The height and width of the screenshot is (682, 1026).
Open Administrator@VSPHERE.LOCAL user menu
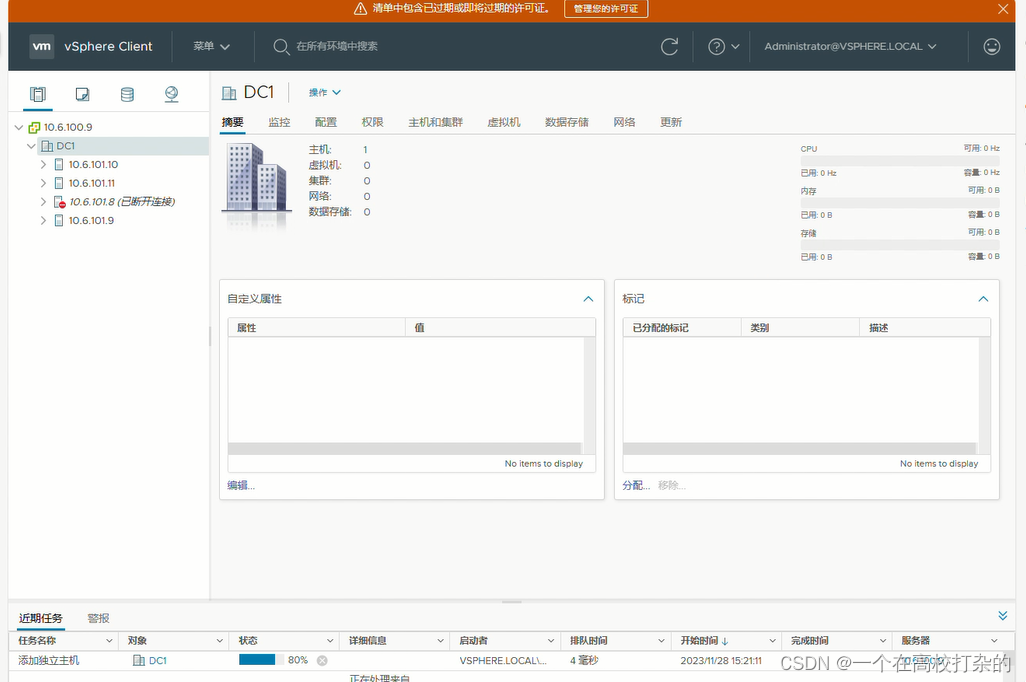[850, 46]
